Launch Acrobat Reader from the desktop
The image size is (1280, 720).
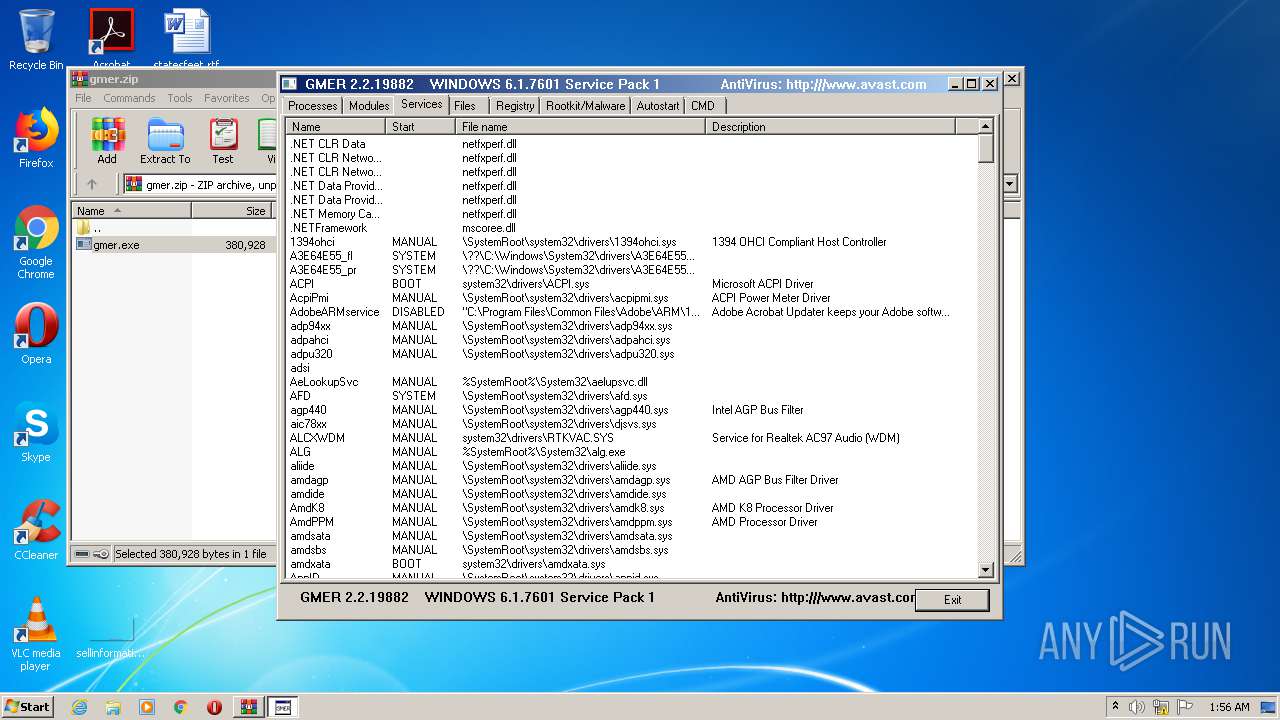coord(111,40)
